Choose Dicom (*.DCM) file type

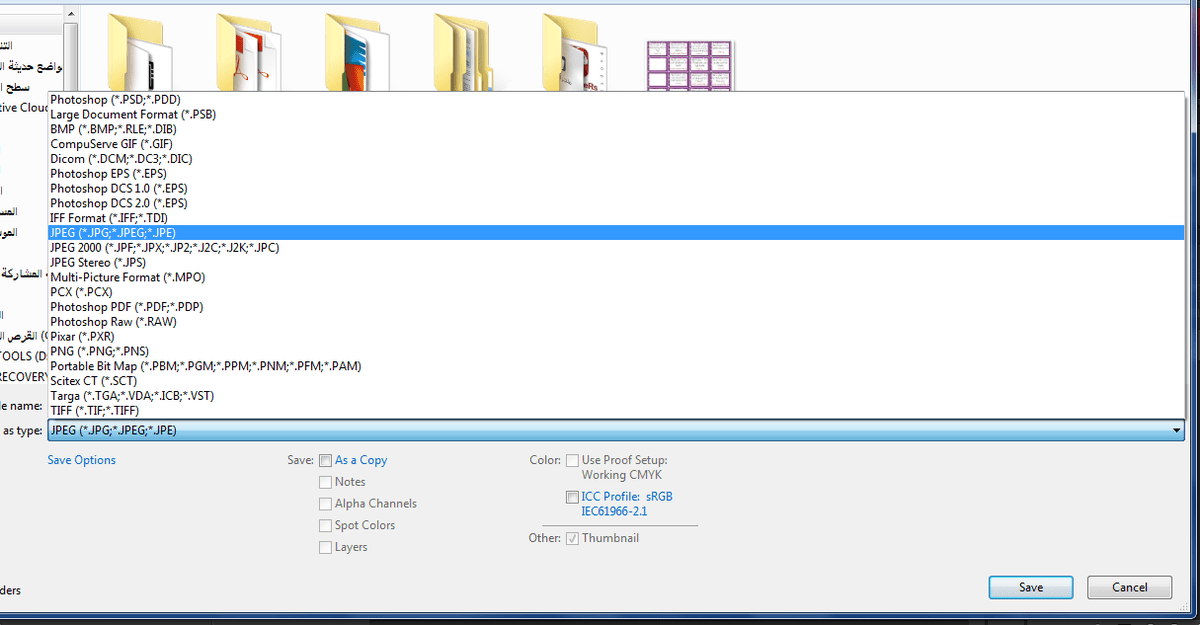(616, 159)
